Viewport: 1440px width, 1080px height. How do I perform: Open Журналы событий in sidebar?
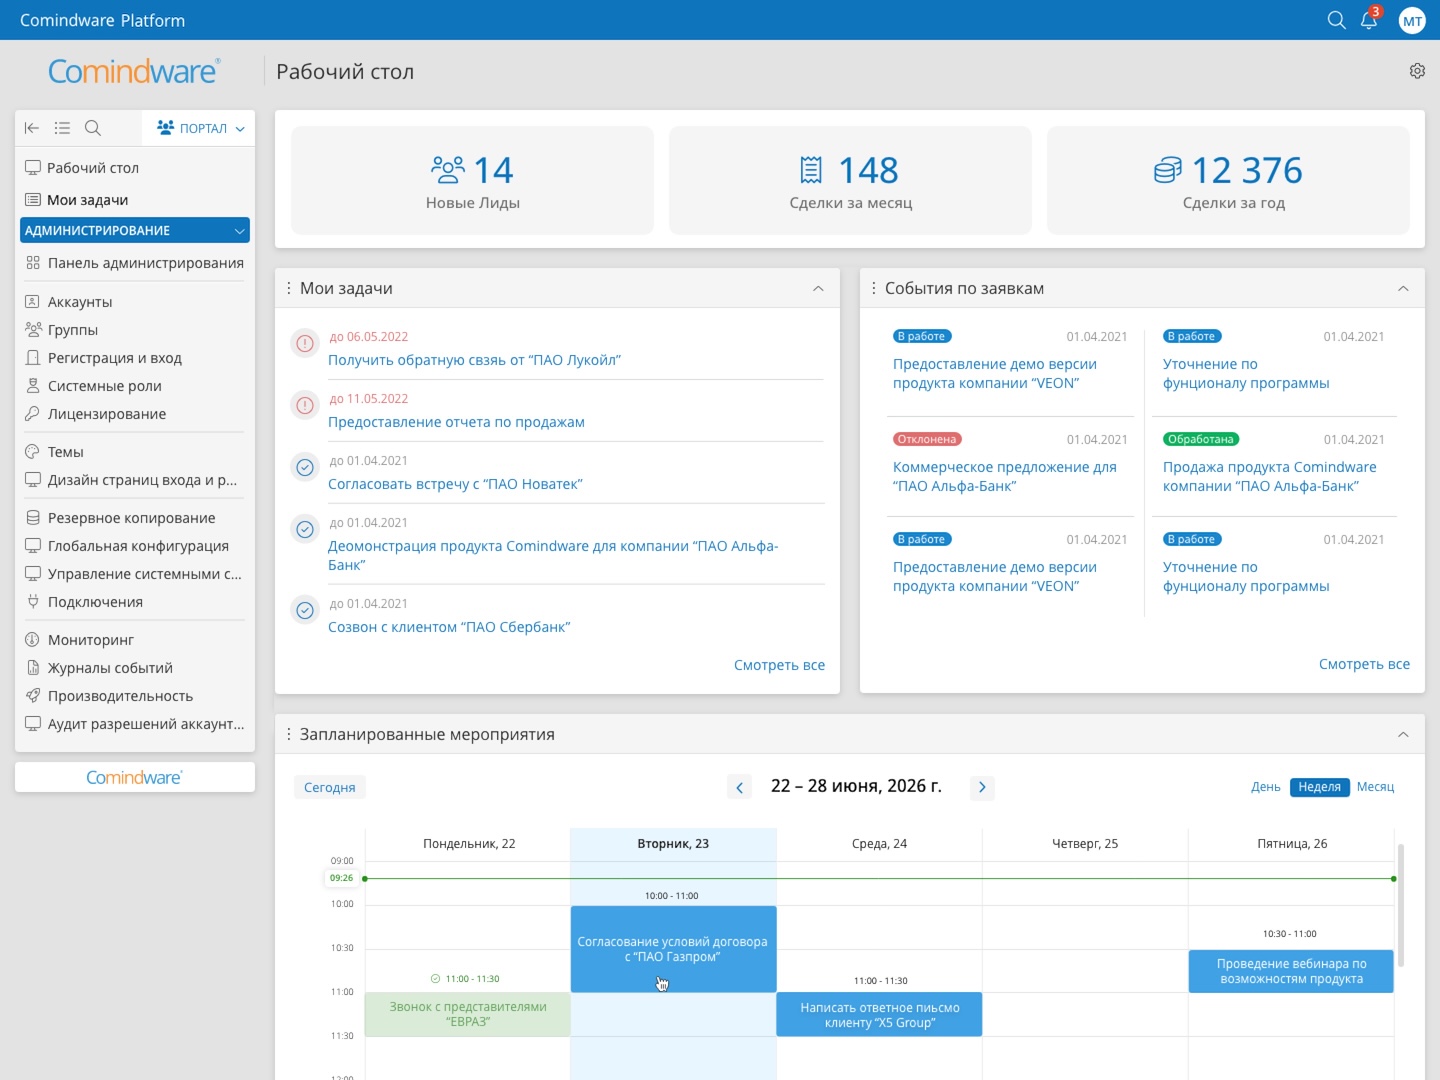click(110, 668)
